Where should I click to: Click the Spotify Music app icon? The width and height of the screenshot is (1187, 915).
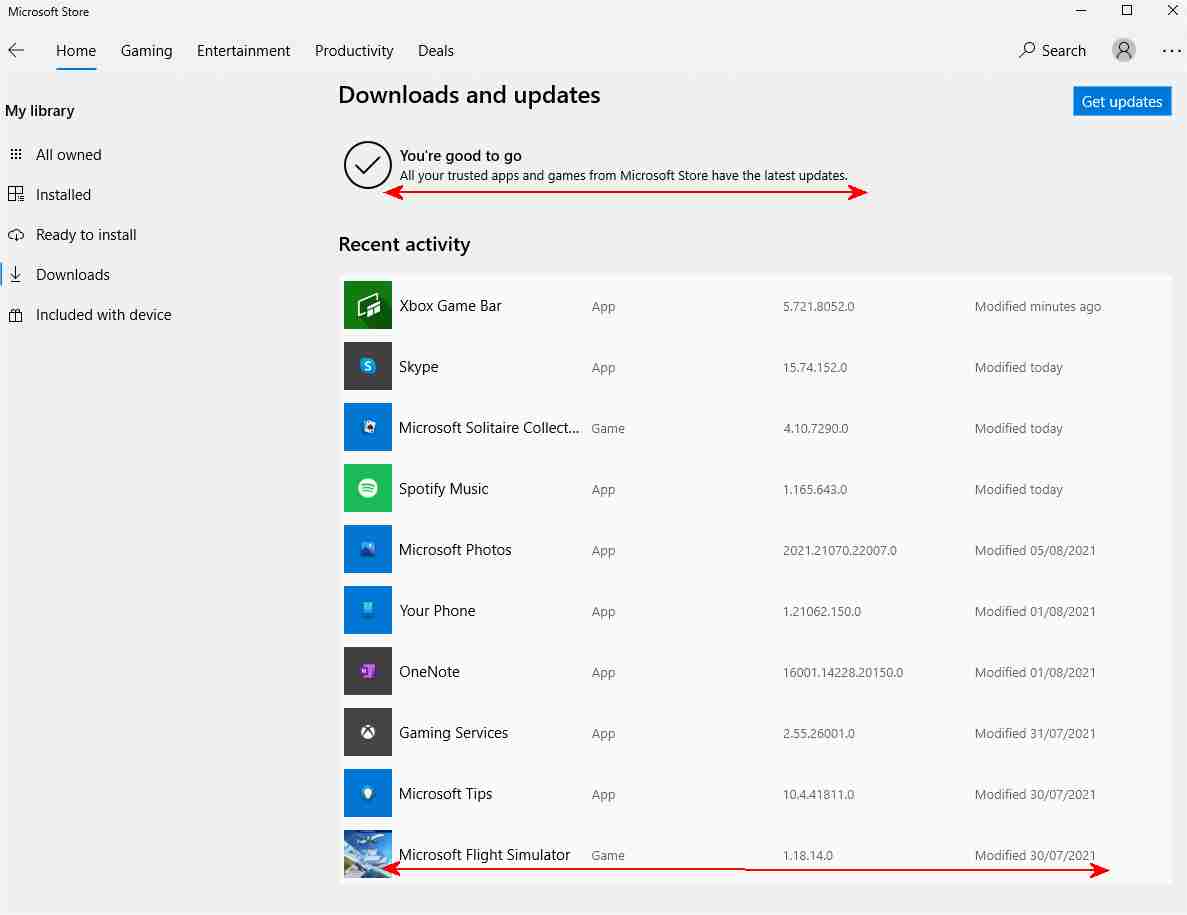(x=368, y=488)
